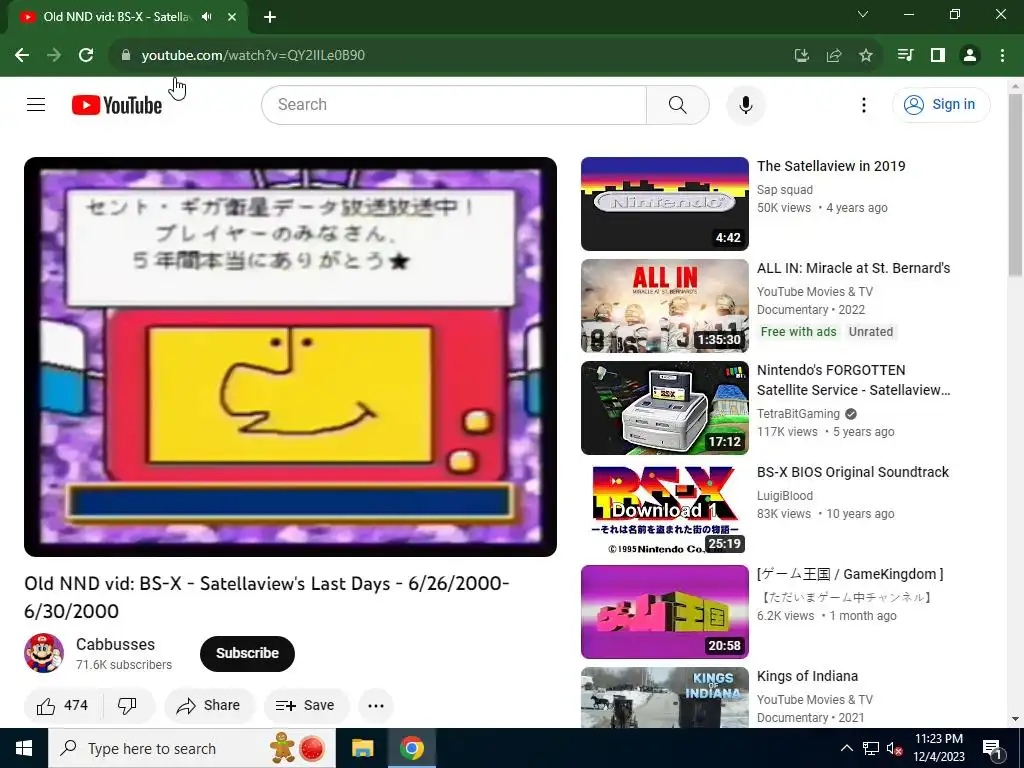Image resolution: width=1024 pixels, height=768 pixels.
Task: Close the Old NND vid tab
Action: pos(232,17)
